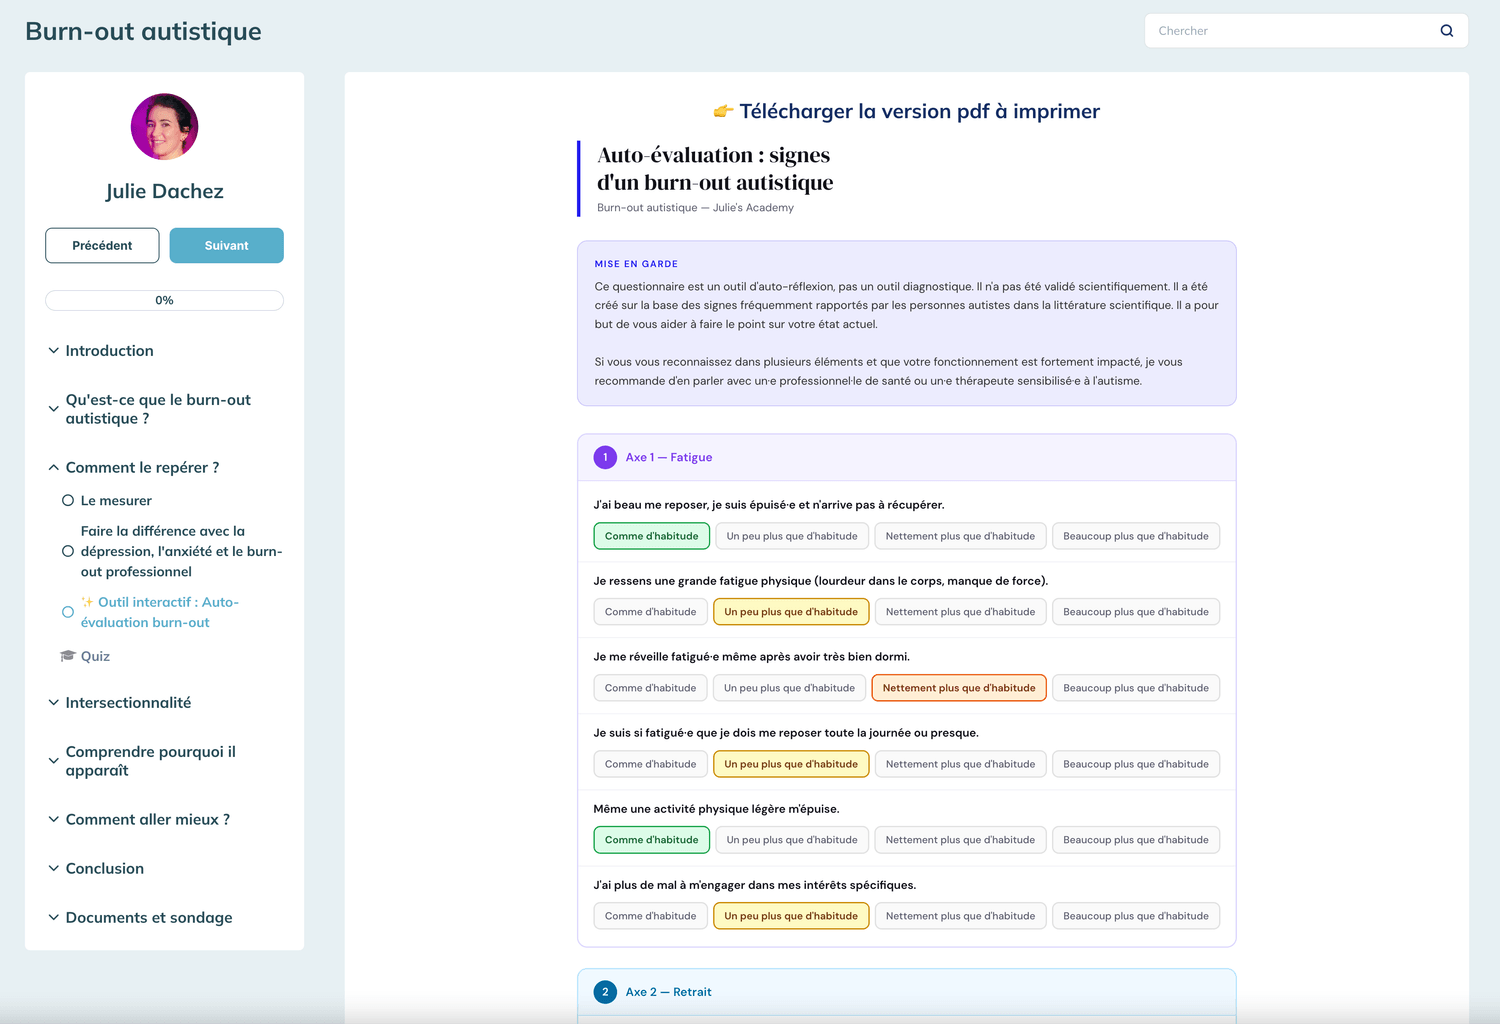Choose "Comme d'habitude" for physical fatigue question
Image resolution: width=1500 pixels, height=1024 pixels.
(650, 612)
